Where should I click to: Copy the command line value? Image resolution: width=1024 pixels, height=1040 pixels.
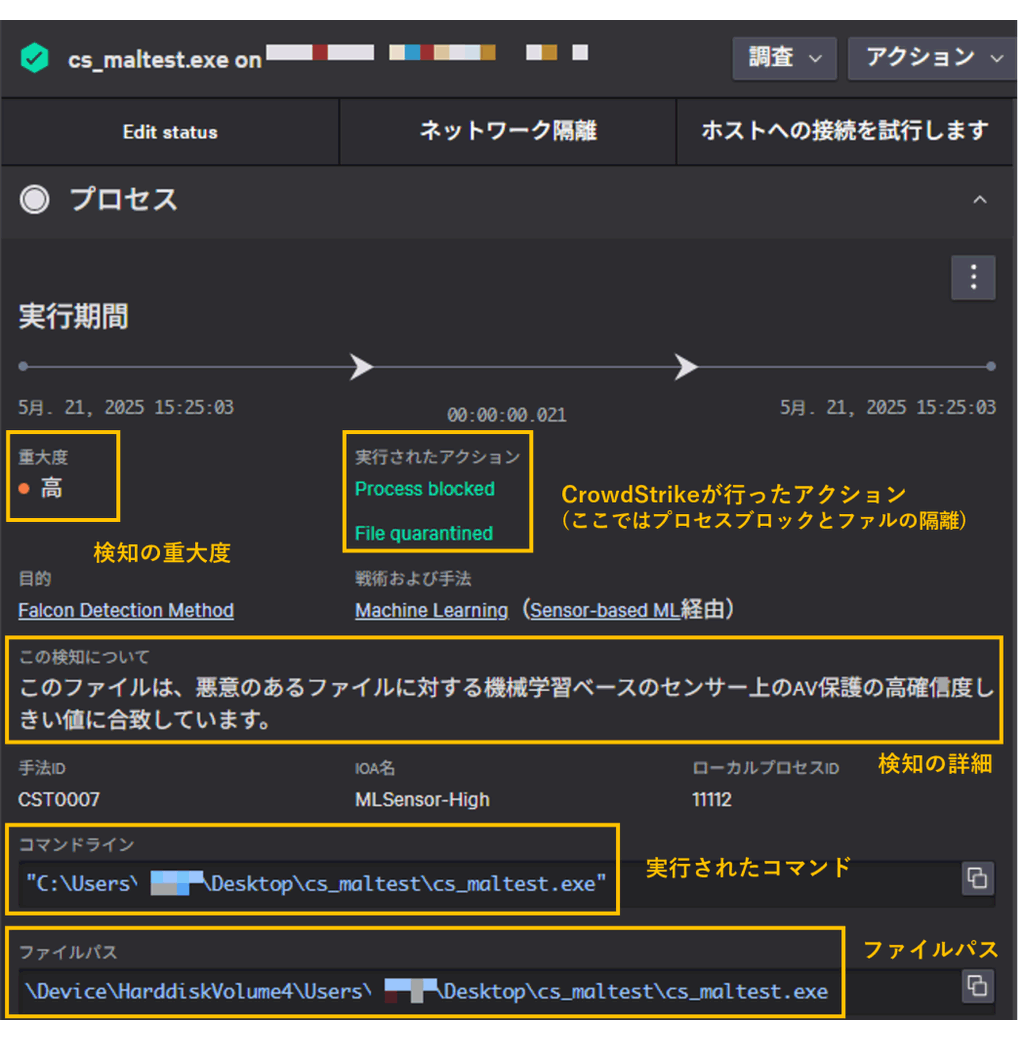978,879
